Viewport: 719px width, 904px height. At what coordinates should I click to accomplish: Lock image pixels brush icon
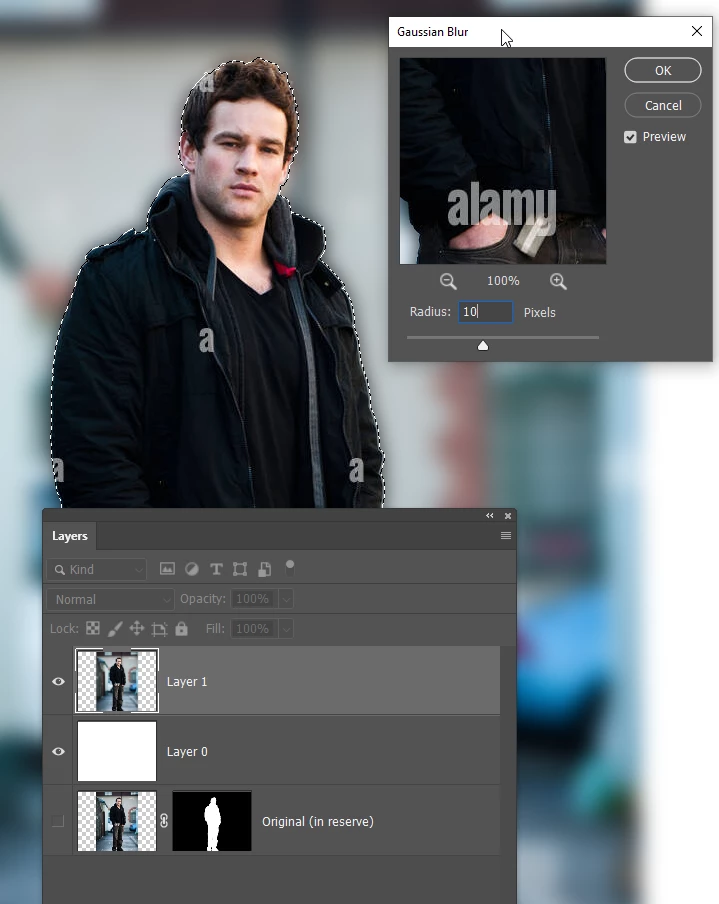pos(115,628)
